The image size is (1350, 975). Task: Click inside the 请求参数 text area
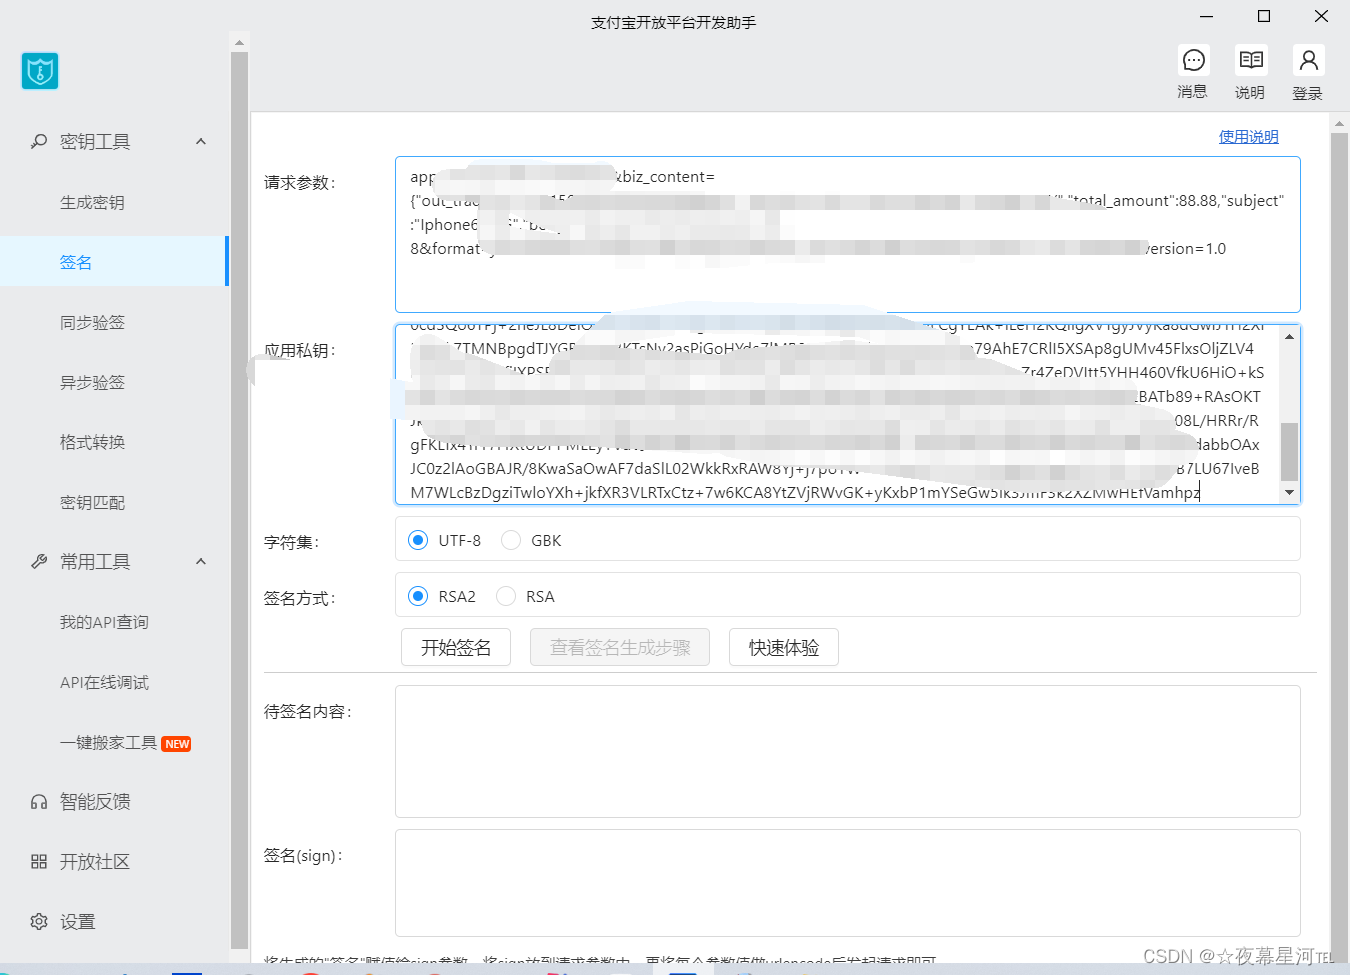click(x=848, y=235)
